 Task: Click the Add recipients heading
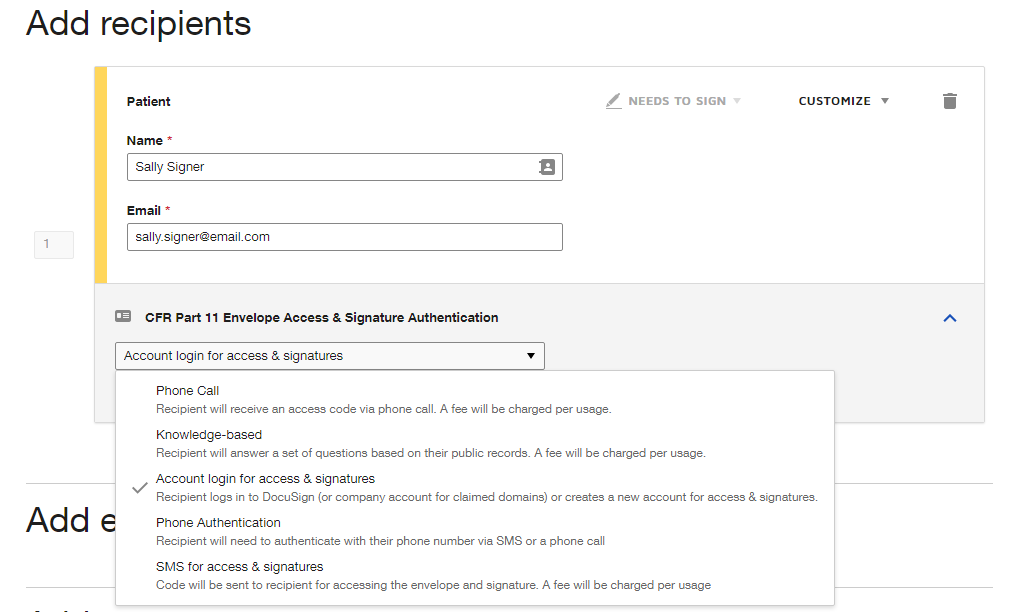click(139, 24)
